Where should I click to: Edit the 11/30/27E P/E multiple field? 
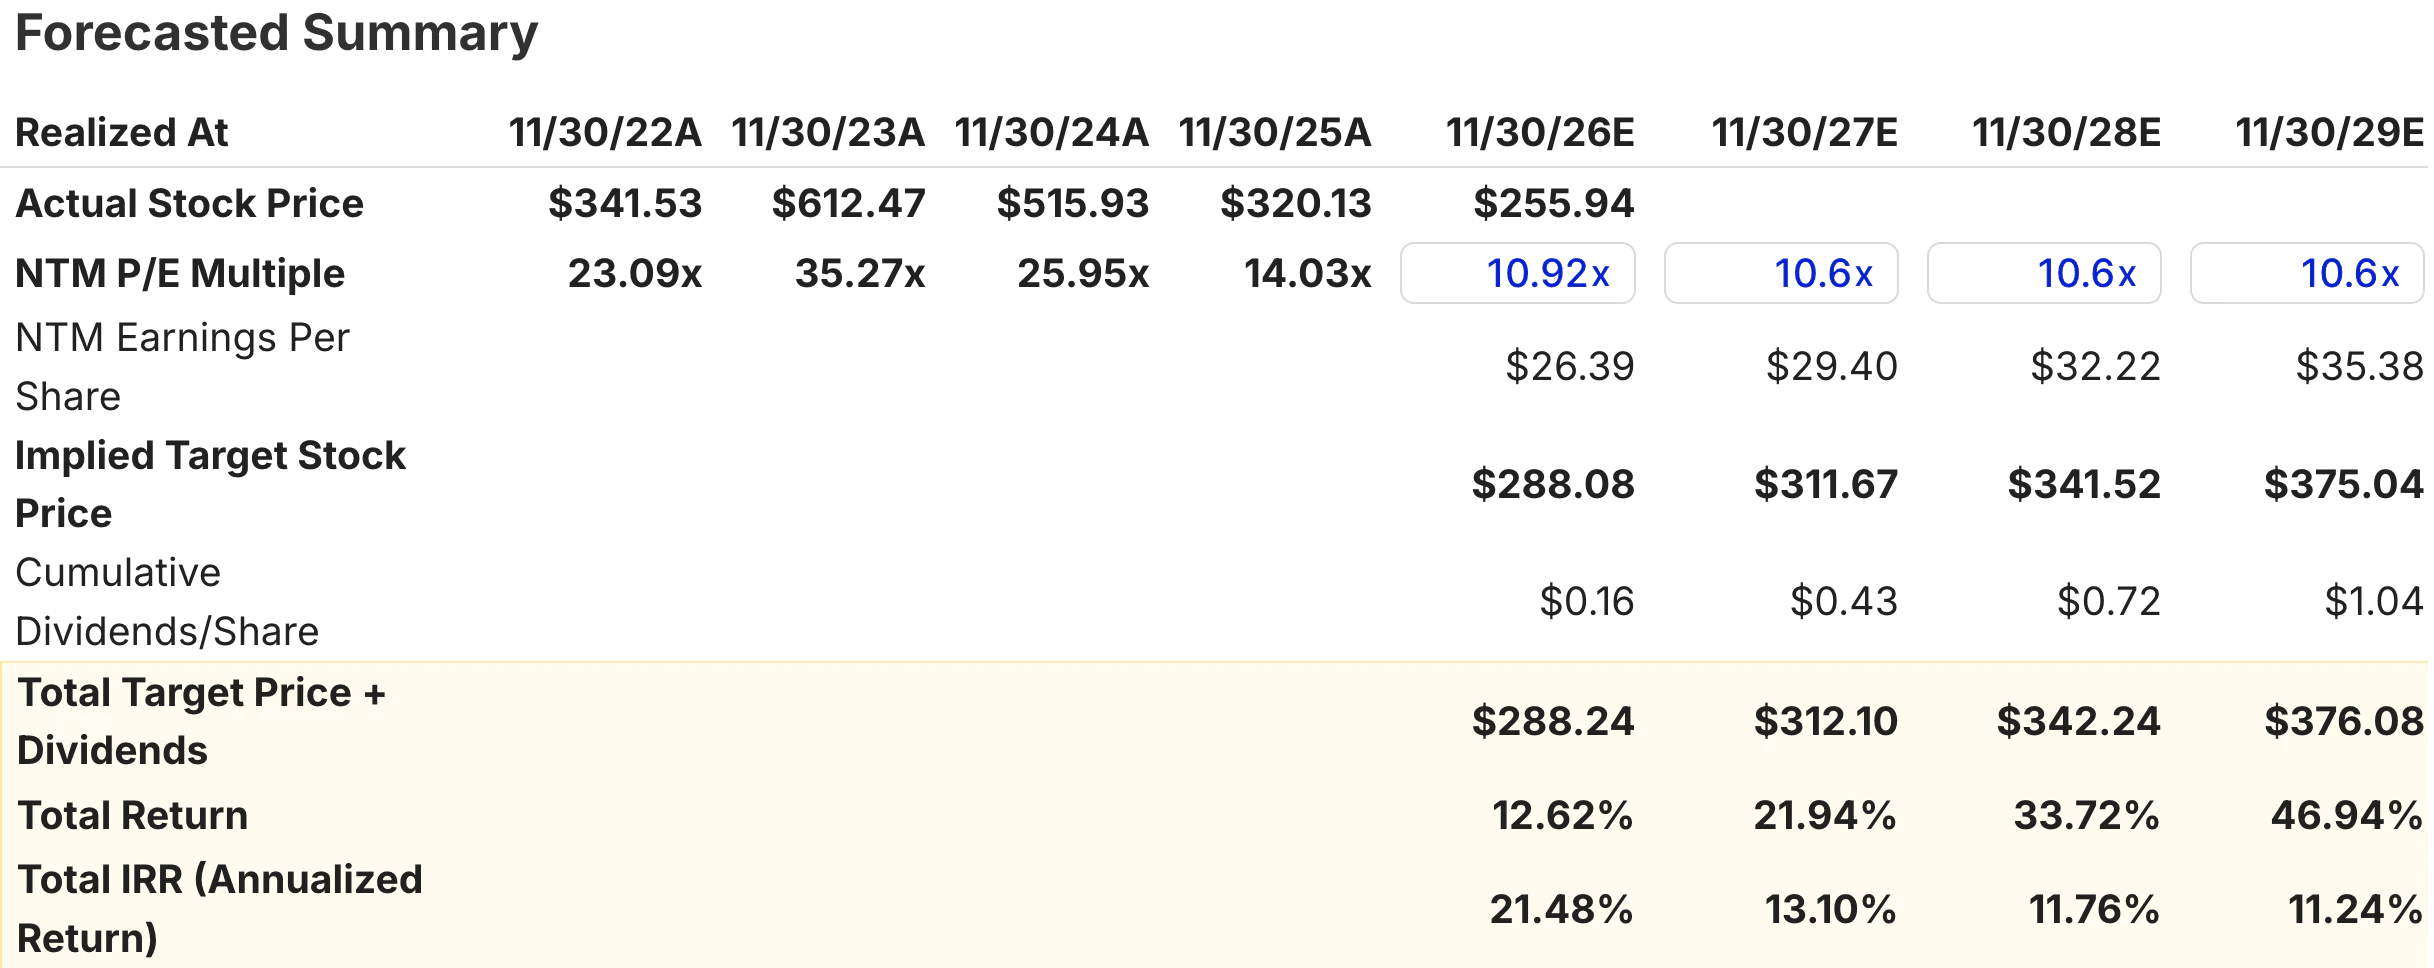[1781, 273]
